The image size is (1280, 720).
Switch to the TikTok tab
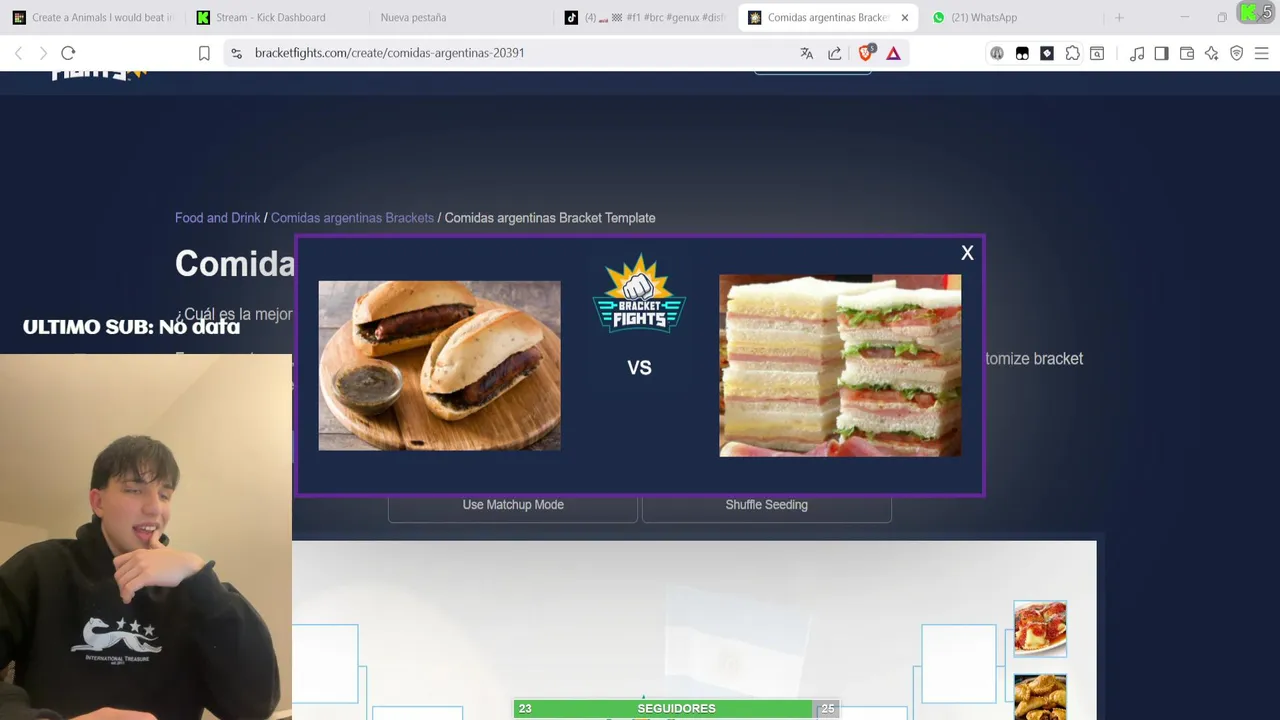click(x=645, y=17)
